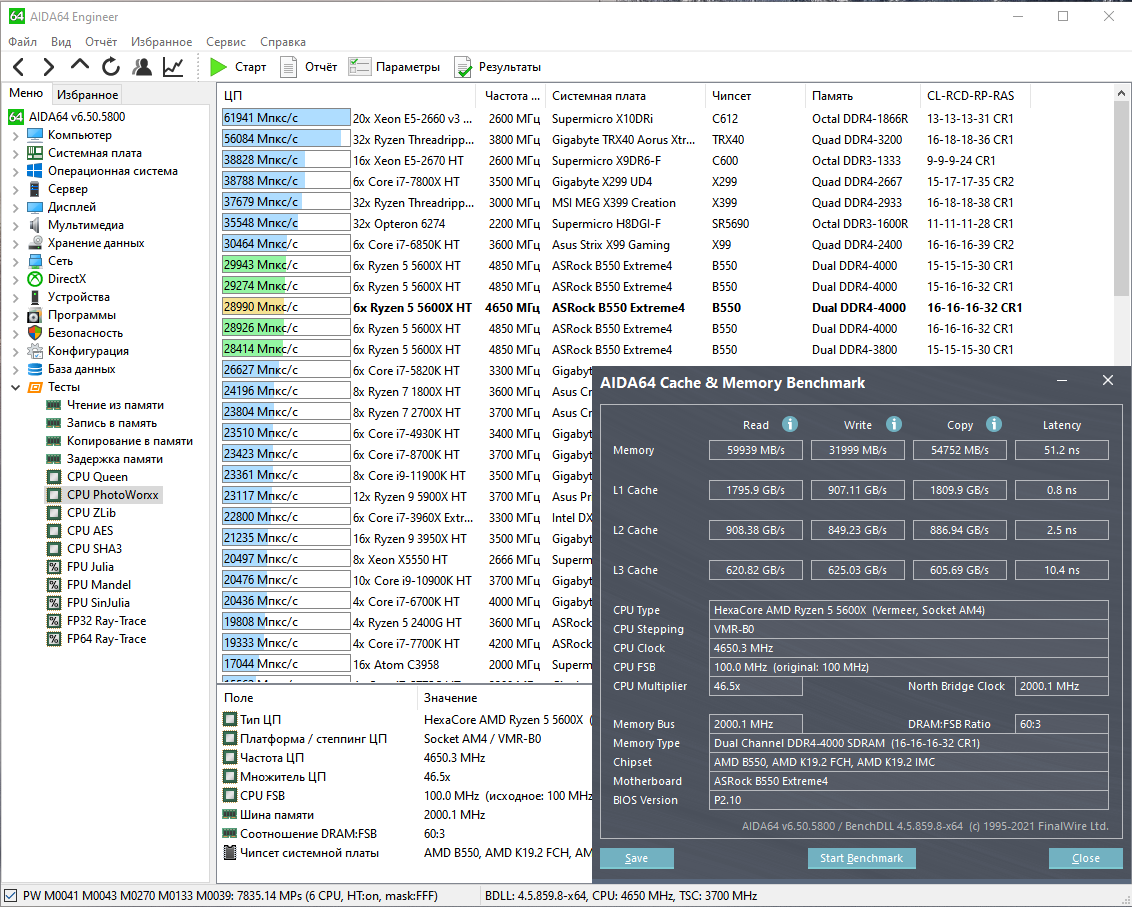Start the benchmark with Старт
Image resolution: width=1132 pixels, height=907 pixels.
point(238,67)
